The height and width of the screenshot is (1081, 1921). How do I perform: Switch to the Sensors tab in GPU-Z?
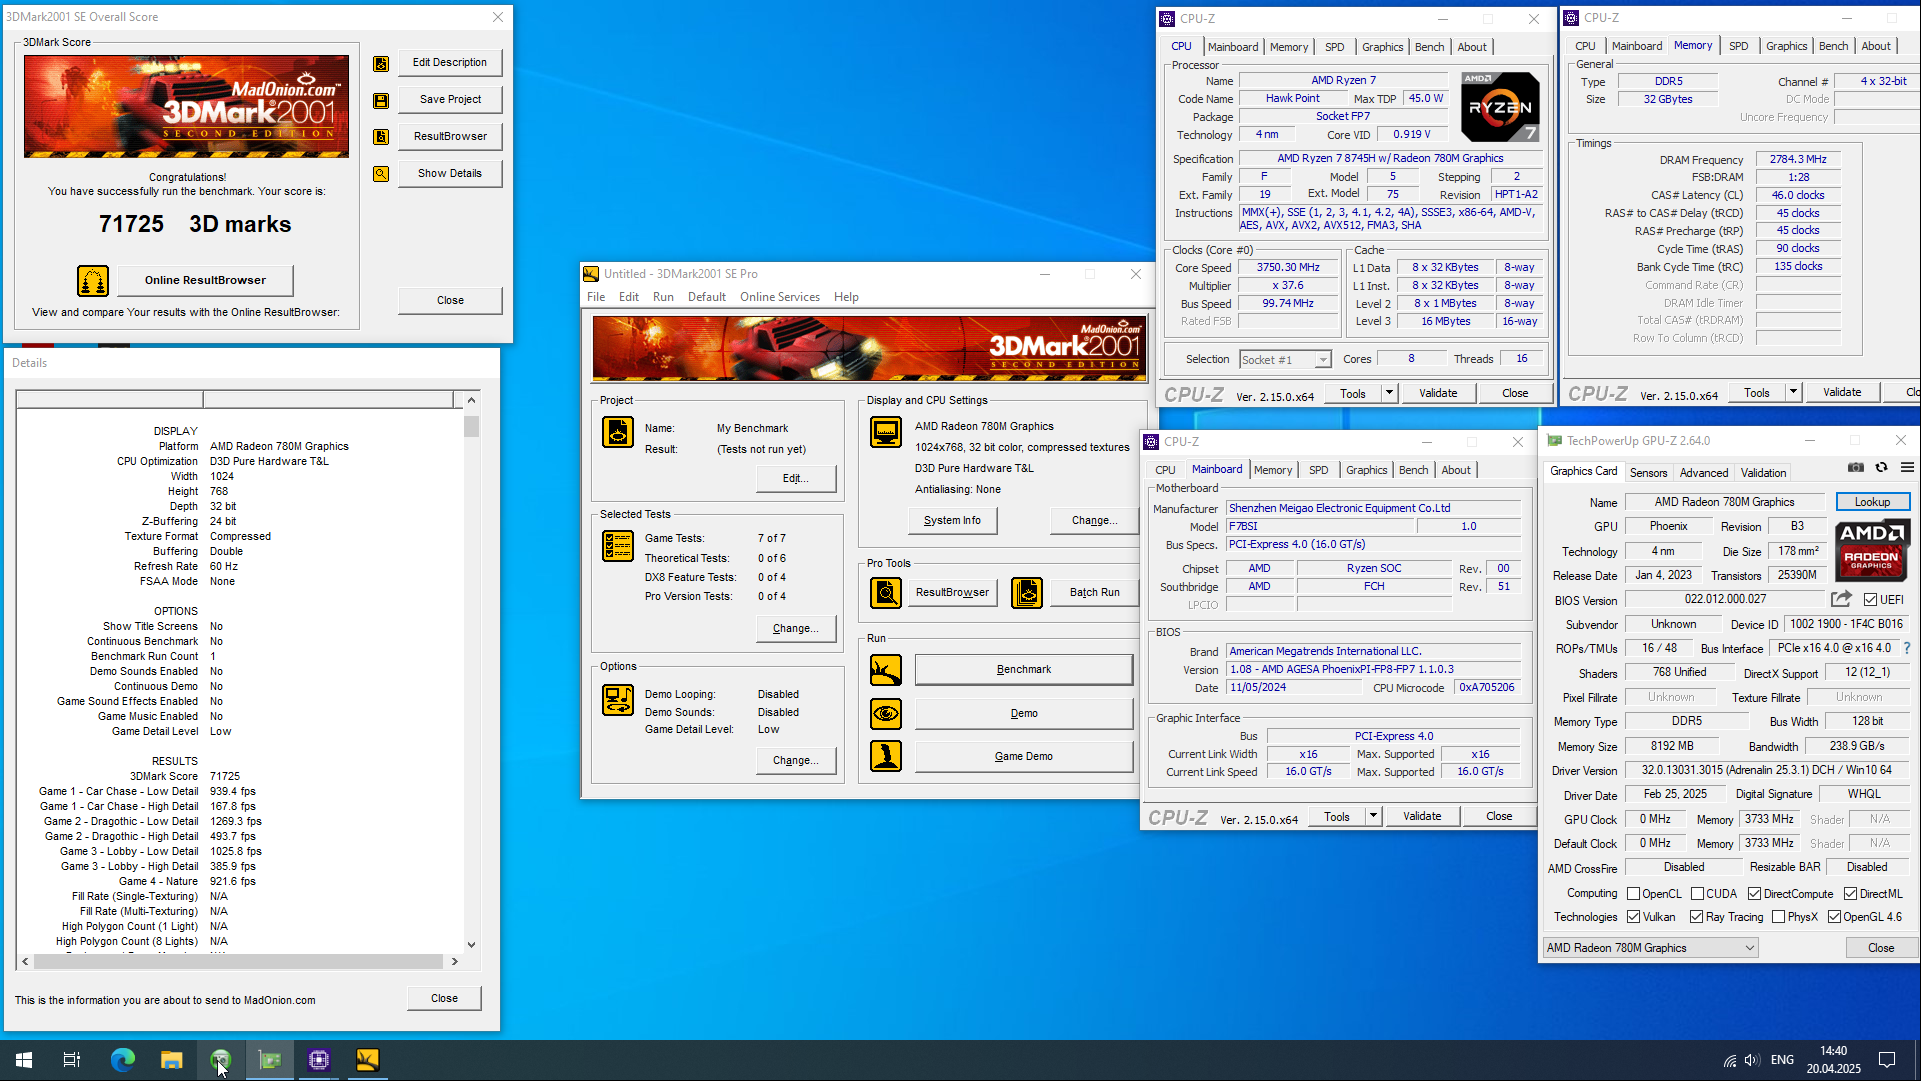click(1648, 473)
